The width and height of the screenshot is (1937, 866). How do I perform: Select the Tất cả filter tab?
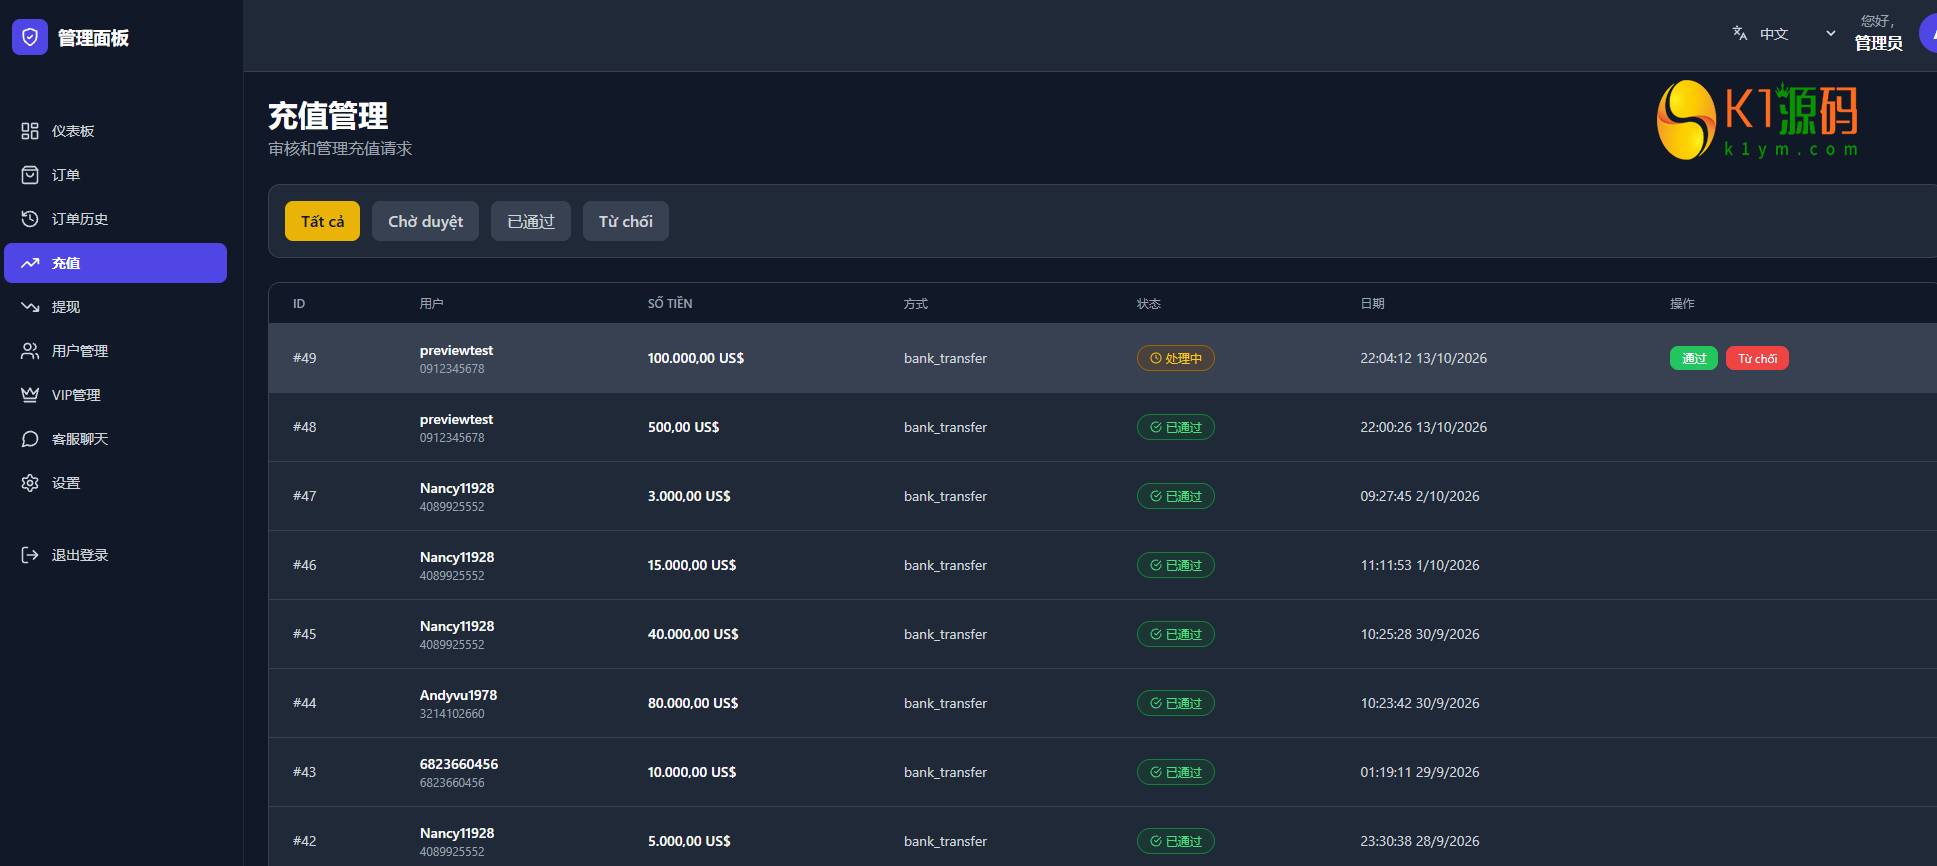pos(322,221)
